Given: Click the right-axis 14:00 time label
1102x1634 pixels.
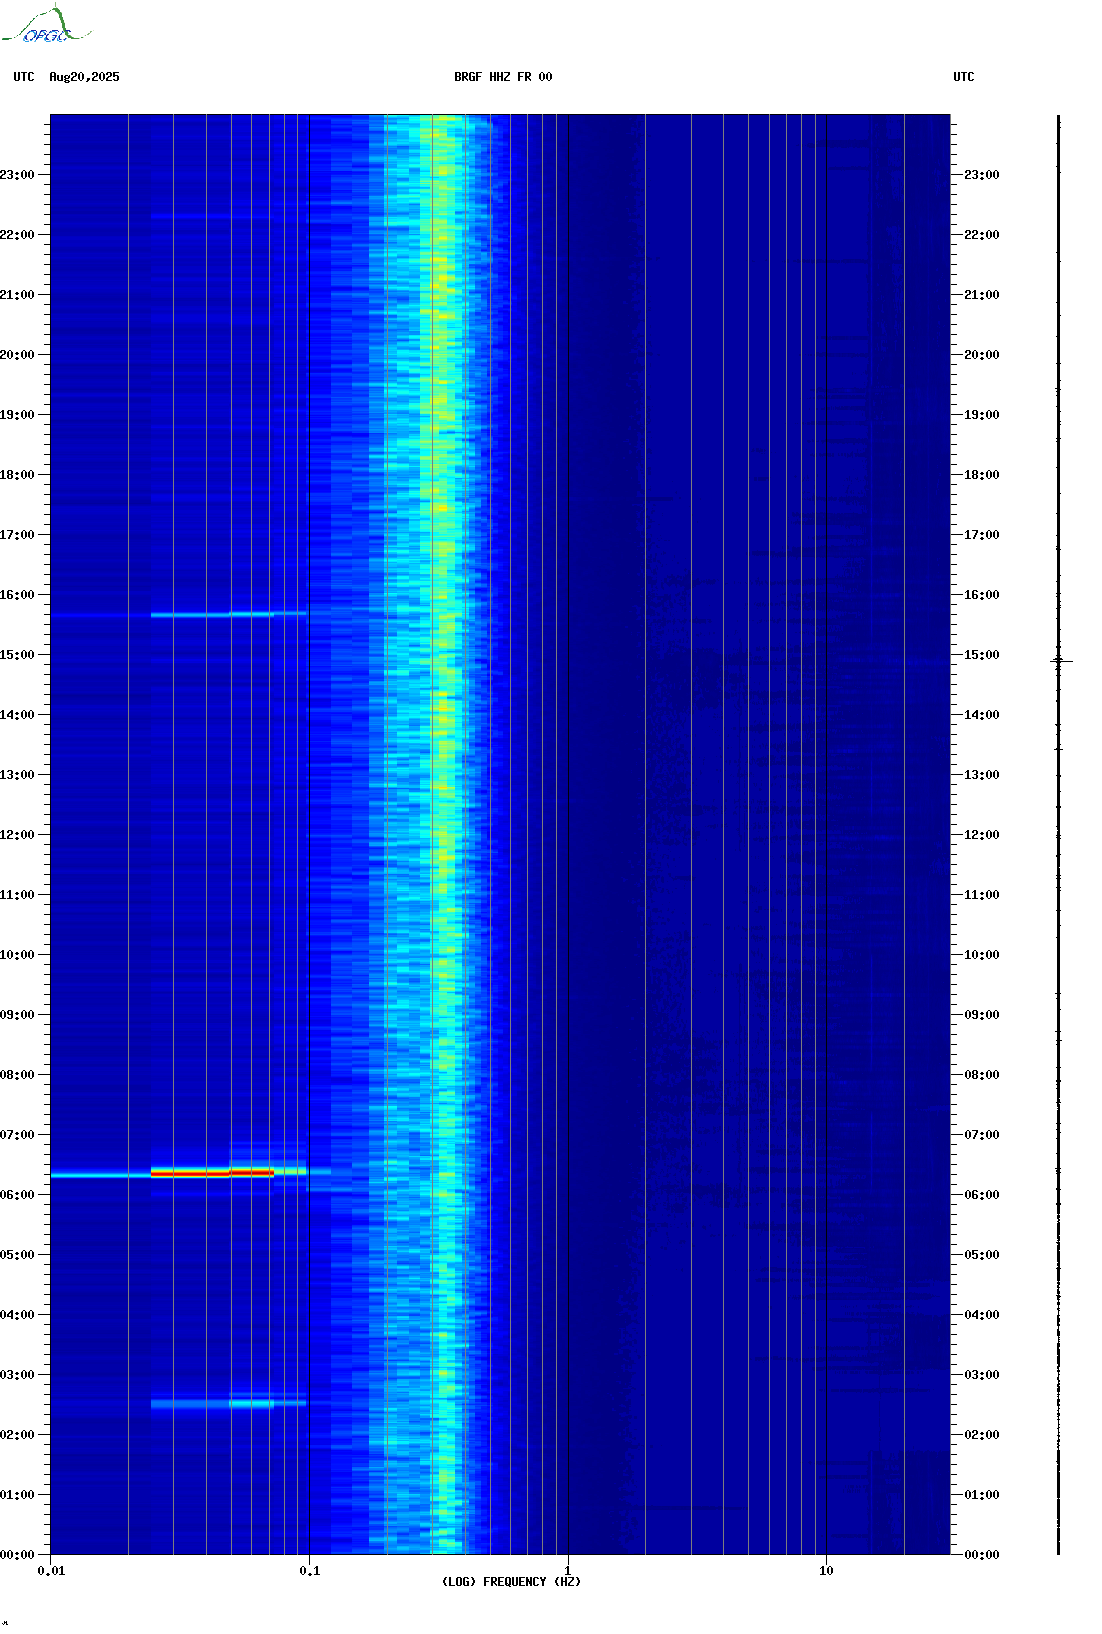Looking at the screenshot, I should 982,715.
